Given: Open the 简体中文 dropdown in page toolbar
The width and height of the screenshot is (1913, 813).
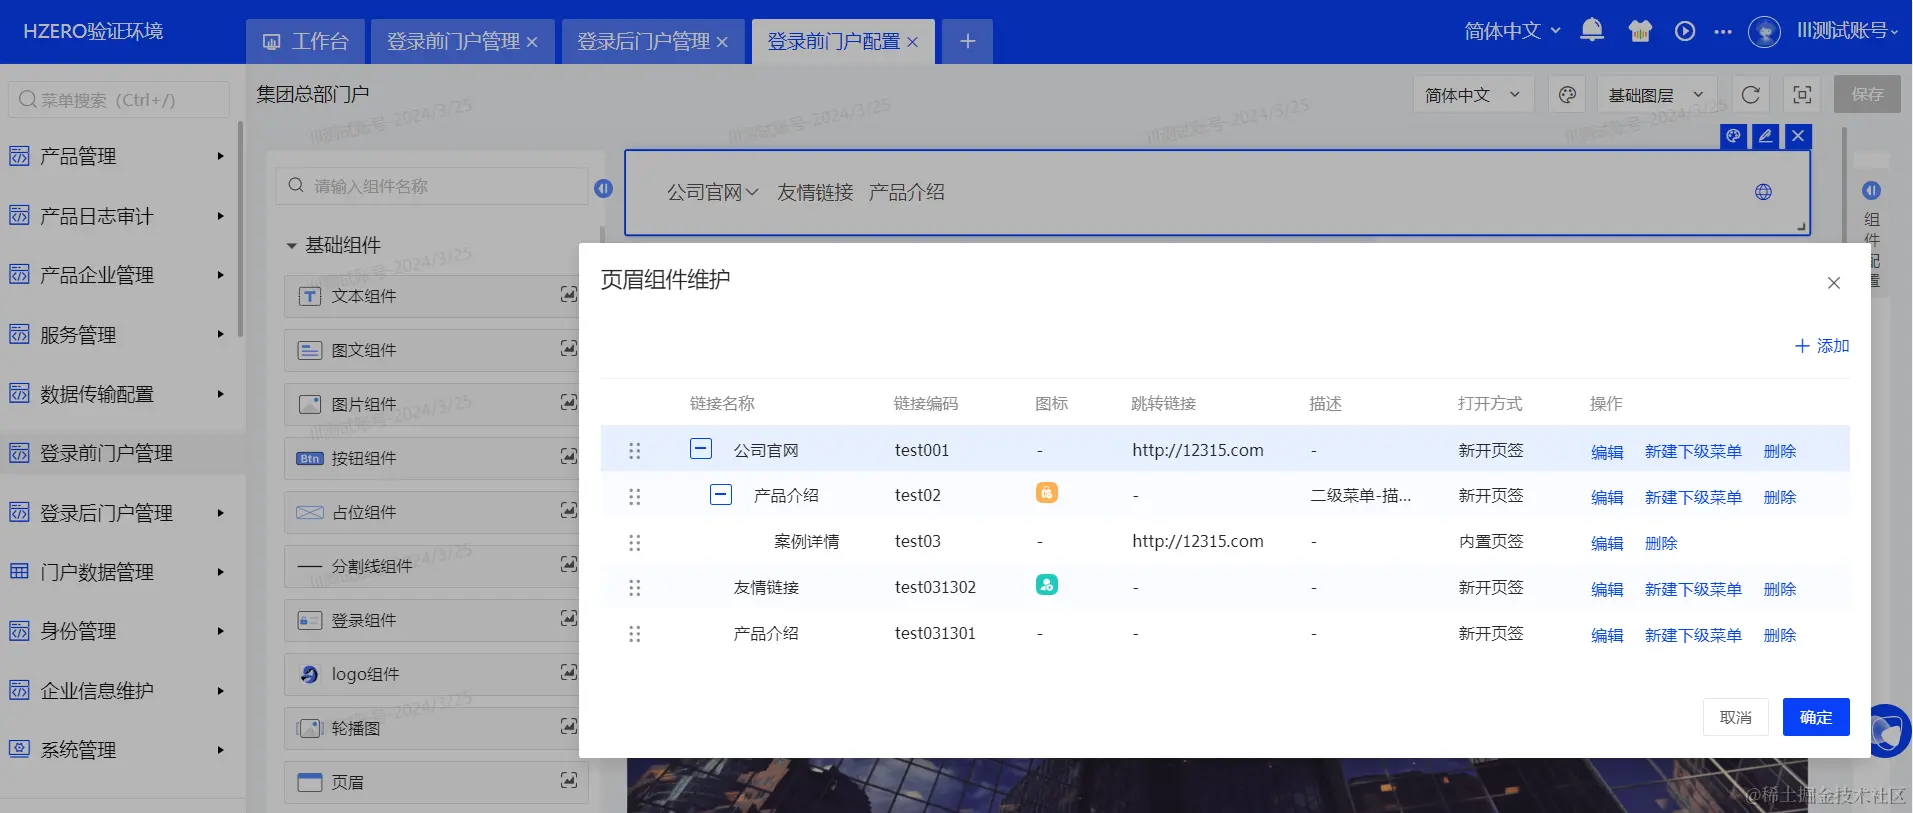Looking at the screenshot, I should click(1472, 95).
